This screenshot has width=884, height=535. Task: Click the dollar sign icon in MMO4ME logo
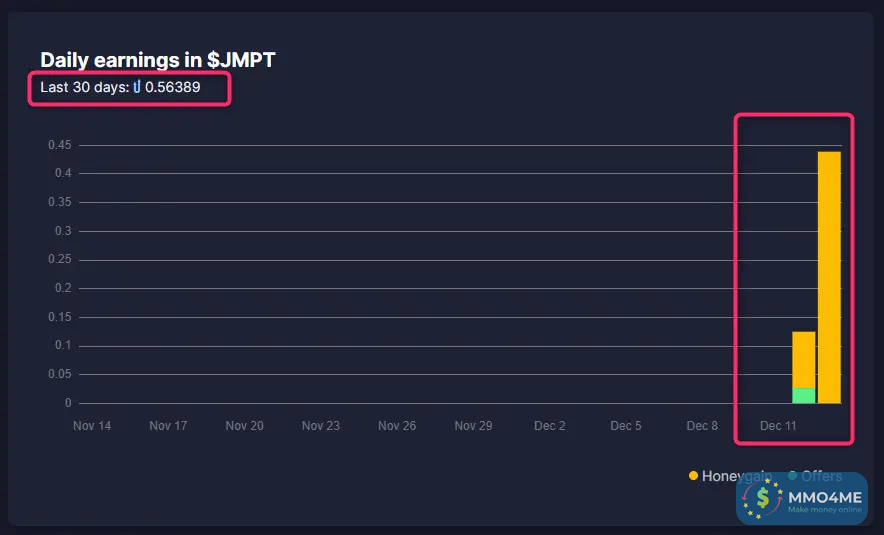765,497
